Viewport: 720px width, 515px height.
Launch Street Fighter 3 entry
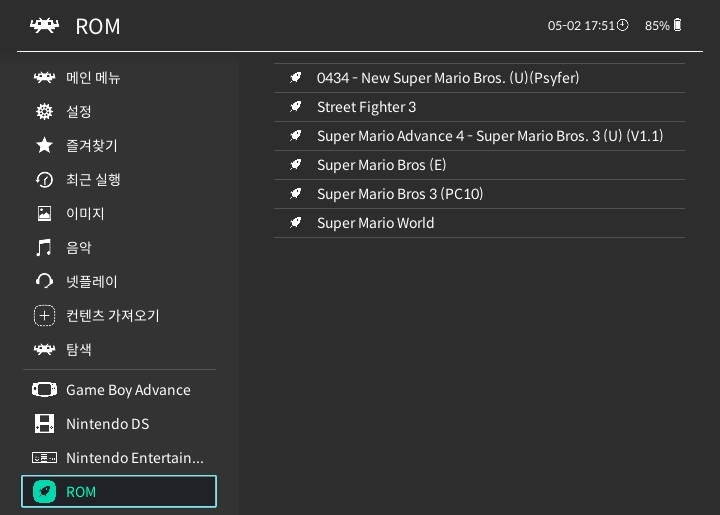479,107
